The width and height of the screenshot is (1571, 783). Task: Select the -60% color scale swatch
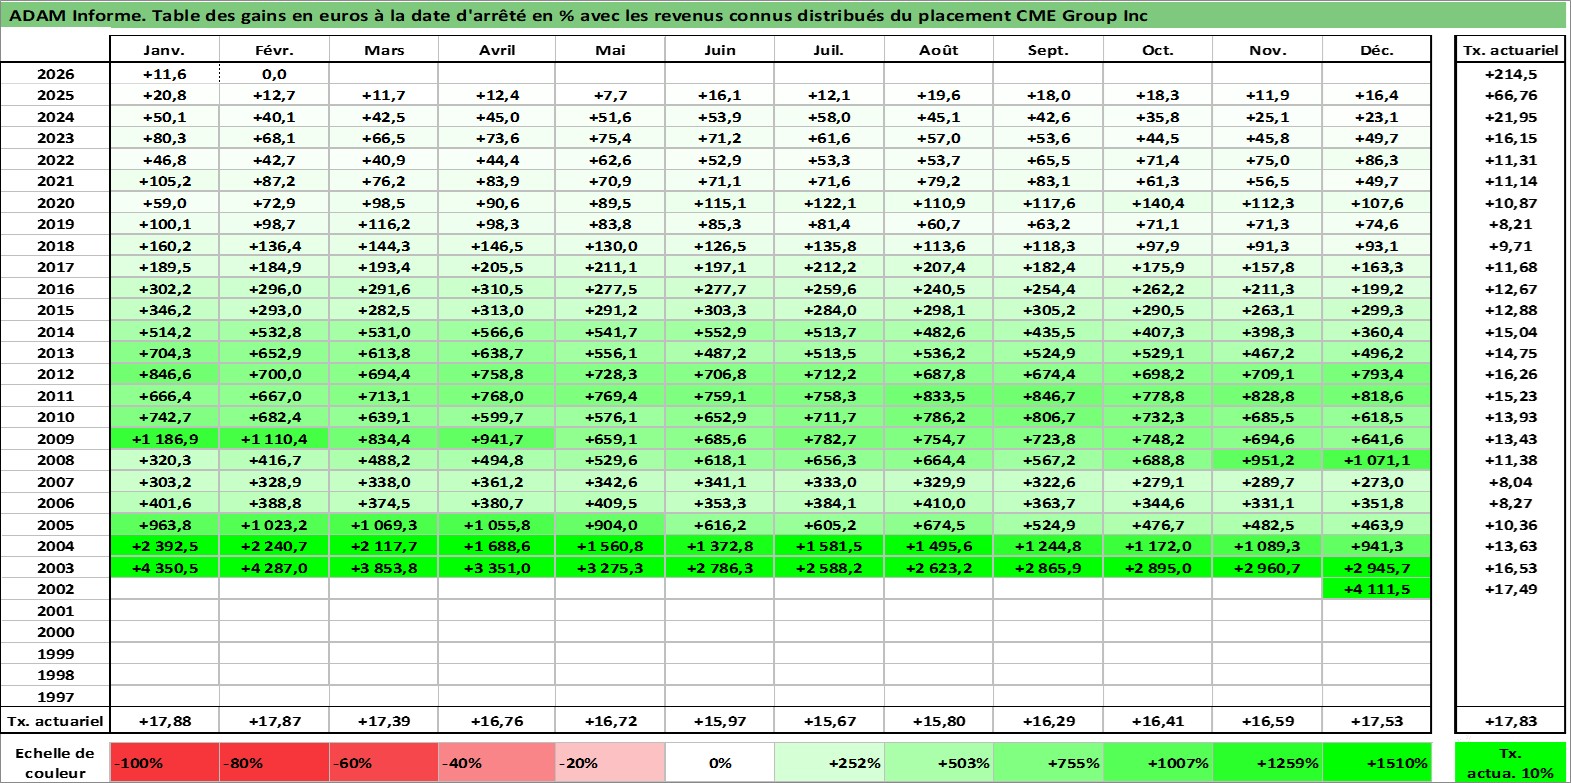coord(384,762)
